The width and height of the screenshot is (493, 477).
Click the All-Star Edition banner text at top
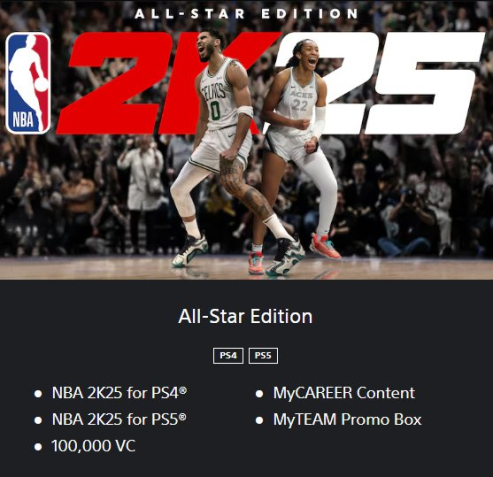(247, 14)
